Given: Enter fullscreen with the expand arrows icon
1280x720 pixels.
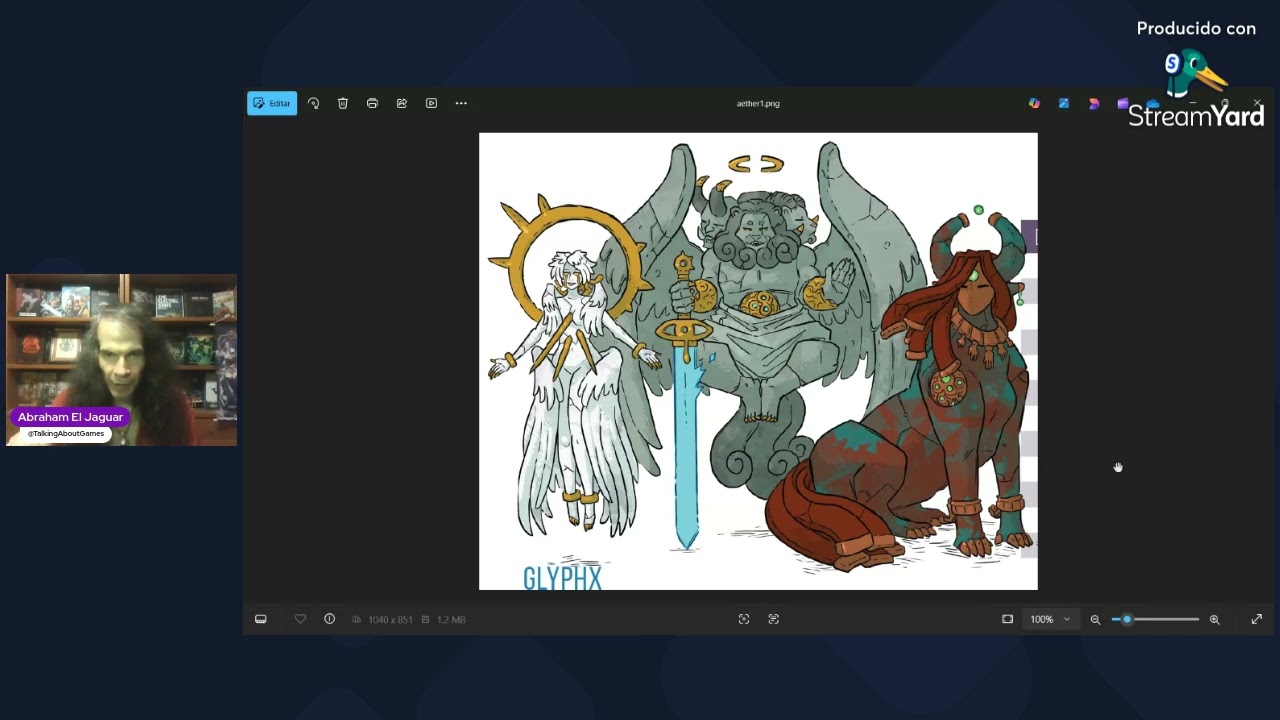Looking at the screenshot, I should tap(1257, 619).
